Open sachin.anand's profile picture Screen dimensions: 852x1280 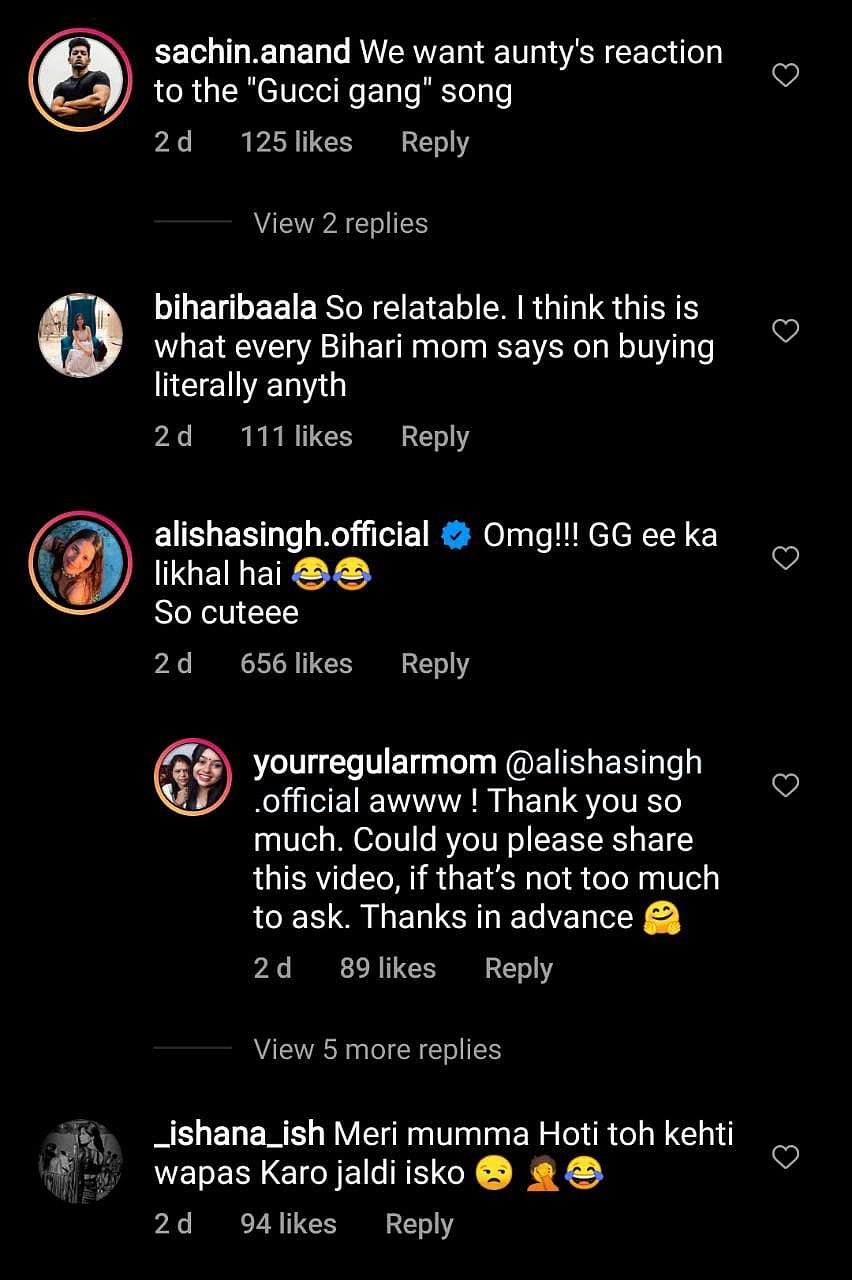[80, 78]
